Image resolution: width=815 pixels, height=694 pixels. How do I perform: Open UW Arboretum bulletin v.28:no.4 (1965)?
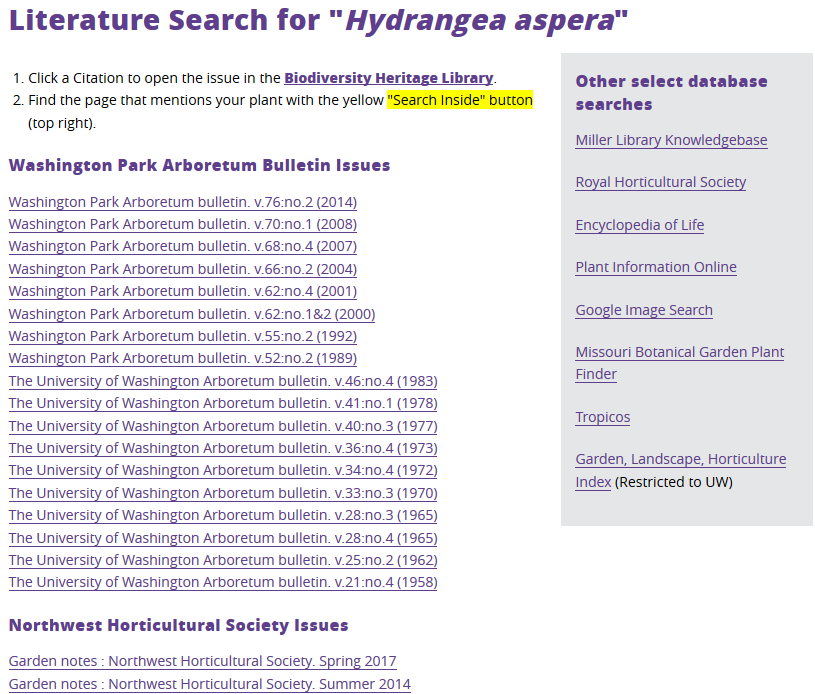tap(223, 538)
